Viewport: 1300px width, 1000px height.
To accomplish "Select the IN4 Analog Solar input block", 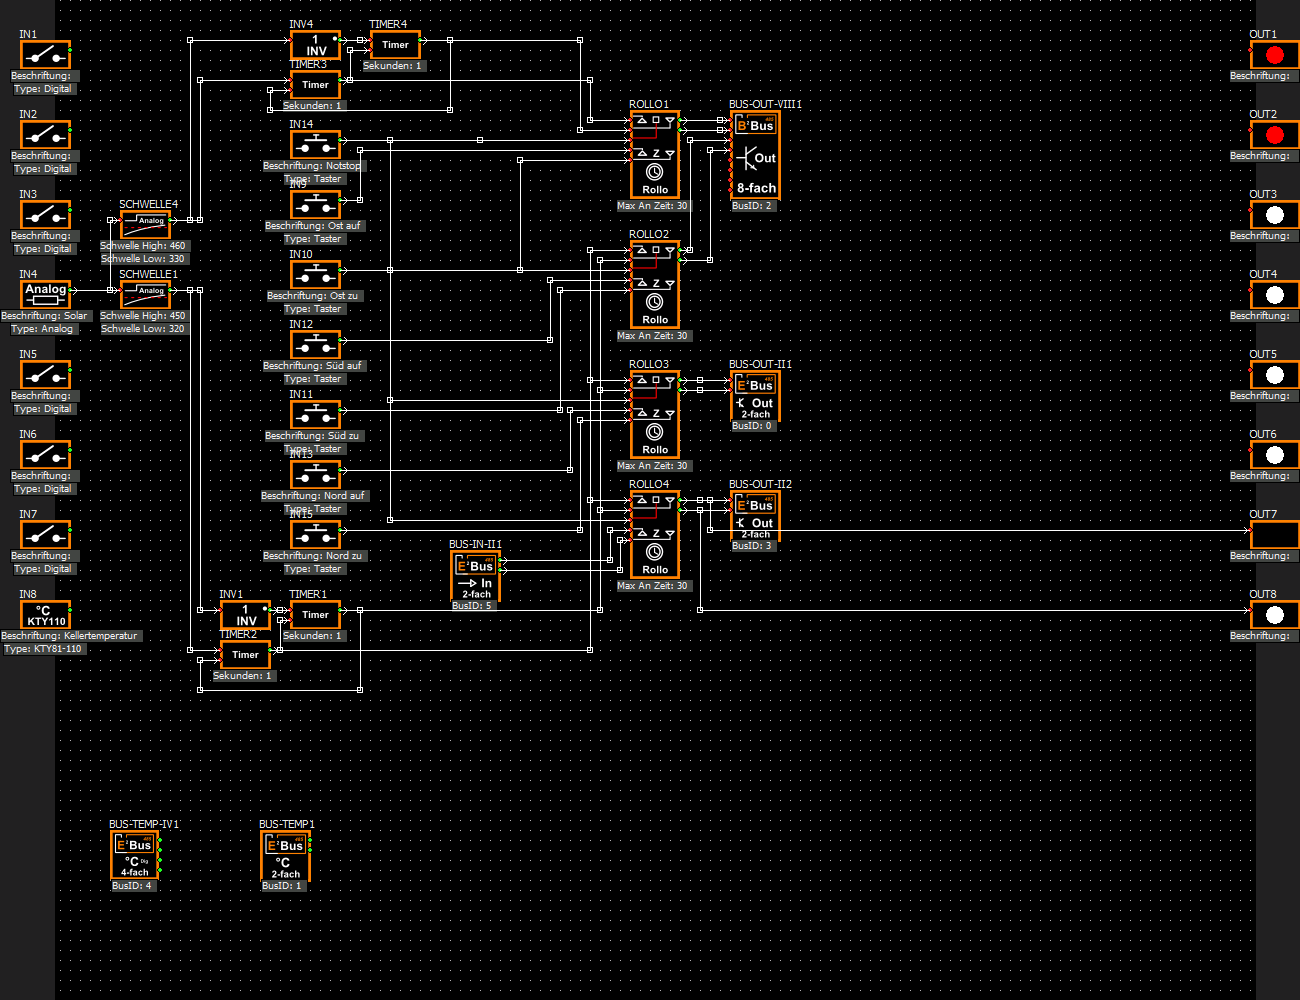I will click(x=45, y=294).
